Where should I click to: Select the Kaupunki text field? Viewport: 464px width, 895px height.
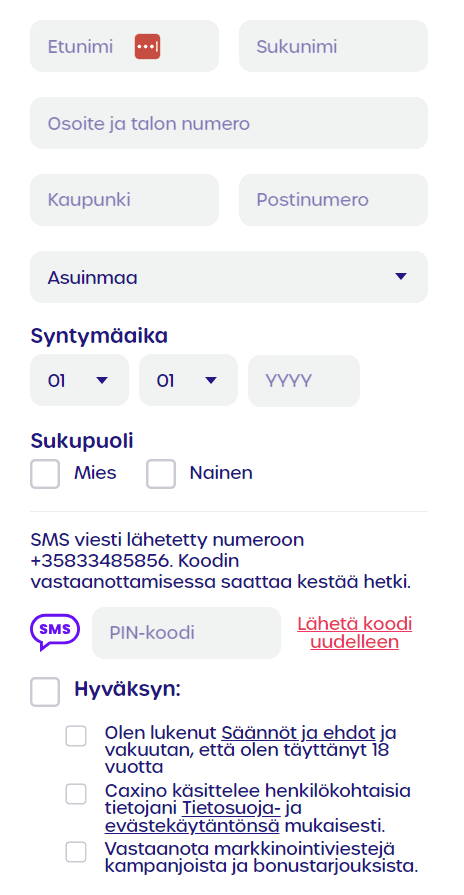pos(124,200)
